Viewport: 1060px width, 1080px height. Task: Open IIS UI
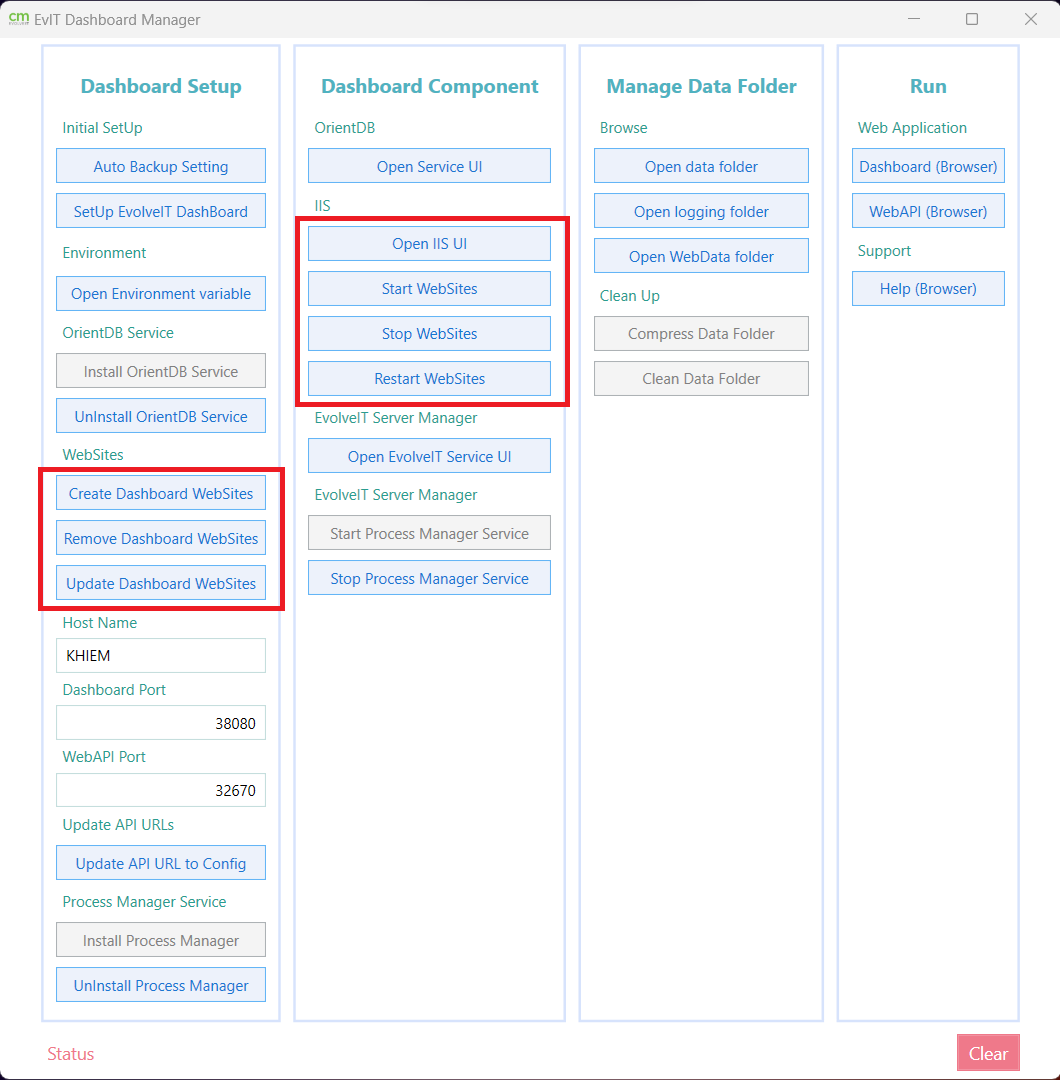[x=429, y=243]
